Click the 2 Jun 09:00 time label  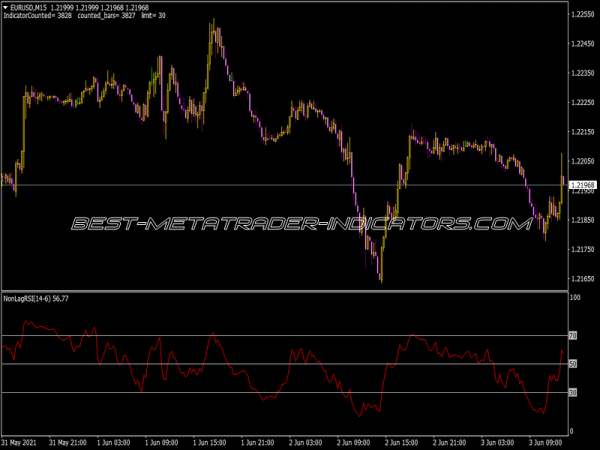click(353, 443)
